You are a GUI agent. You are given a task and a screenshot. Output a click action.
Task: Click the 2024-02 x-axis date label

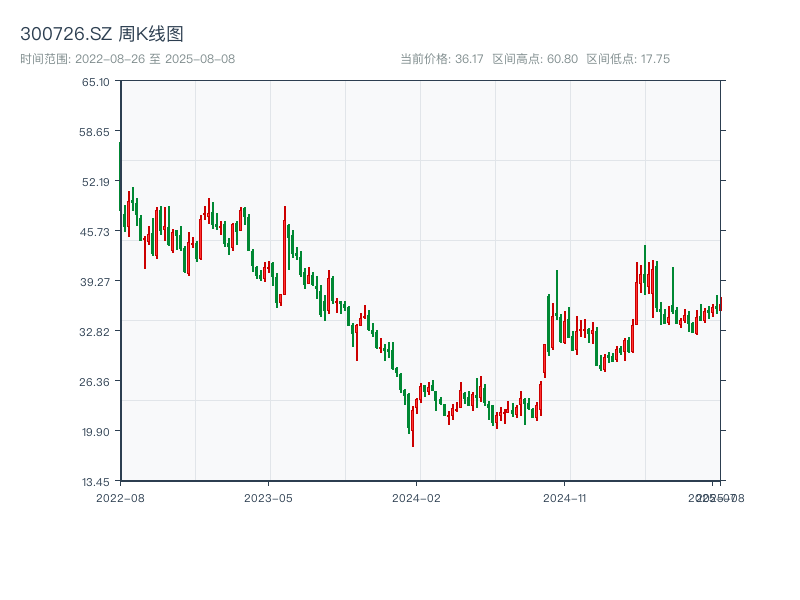[x=417, y=497]
